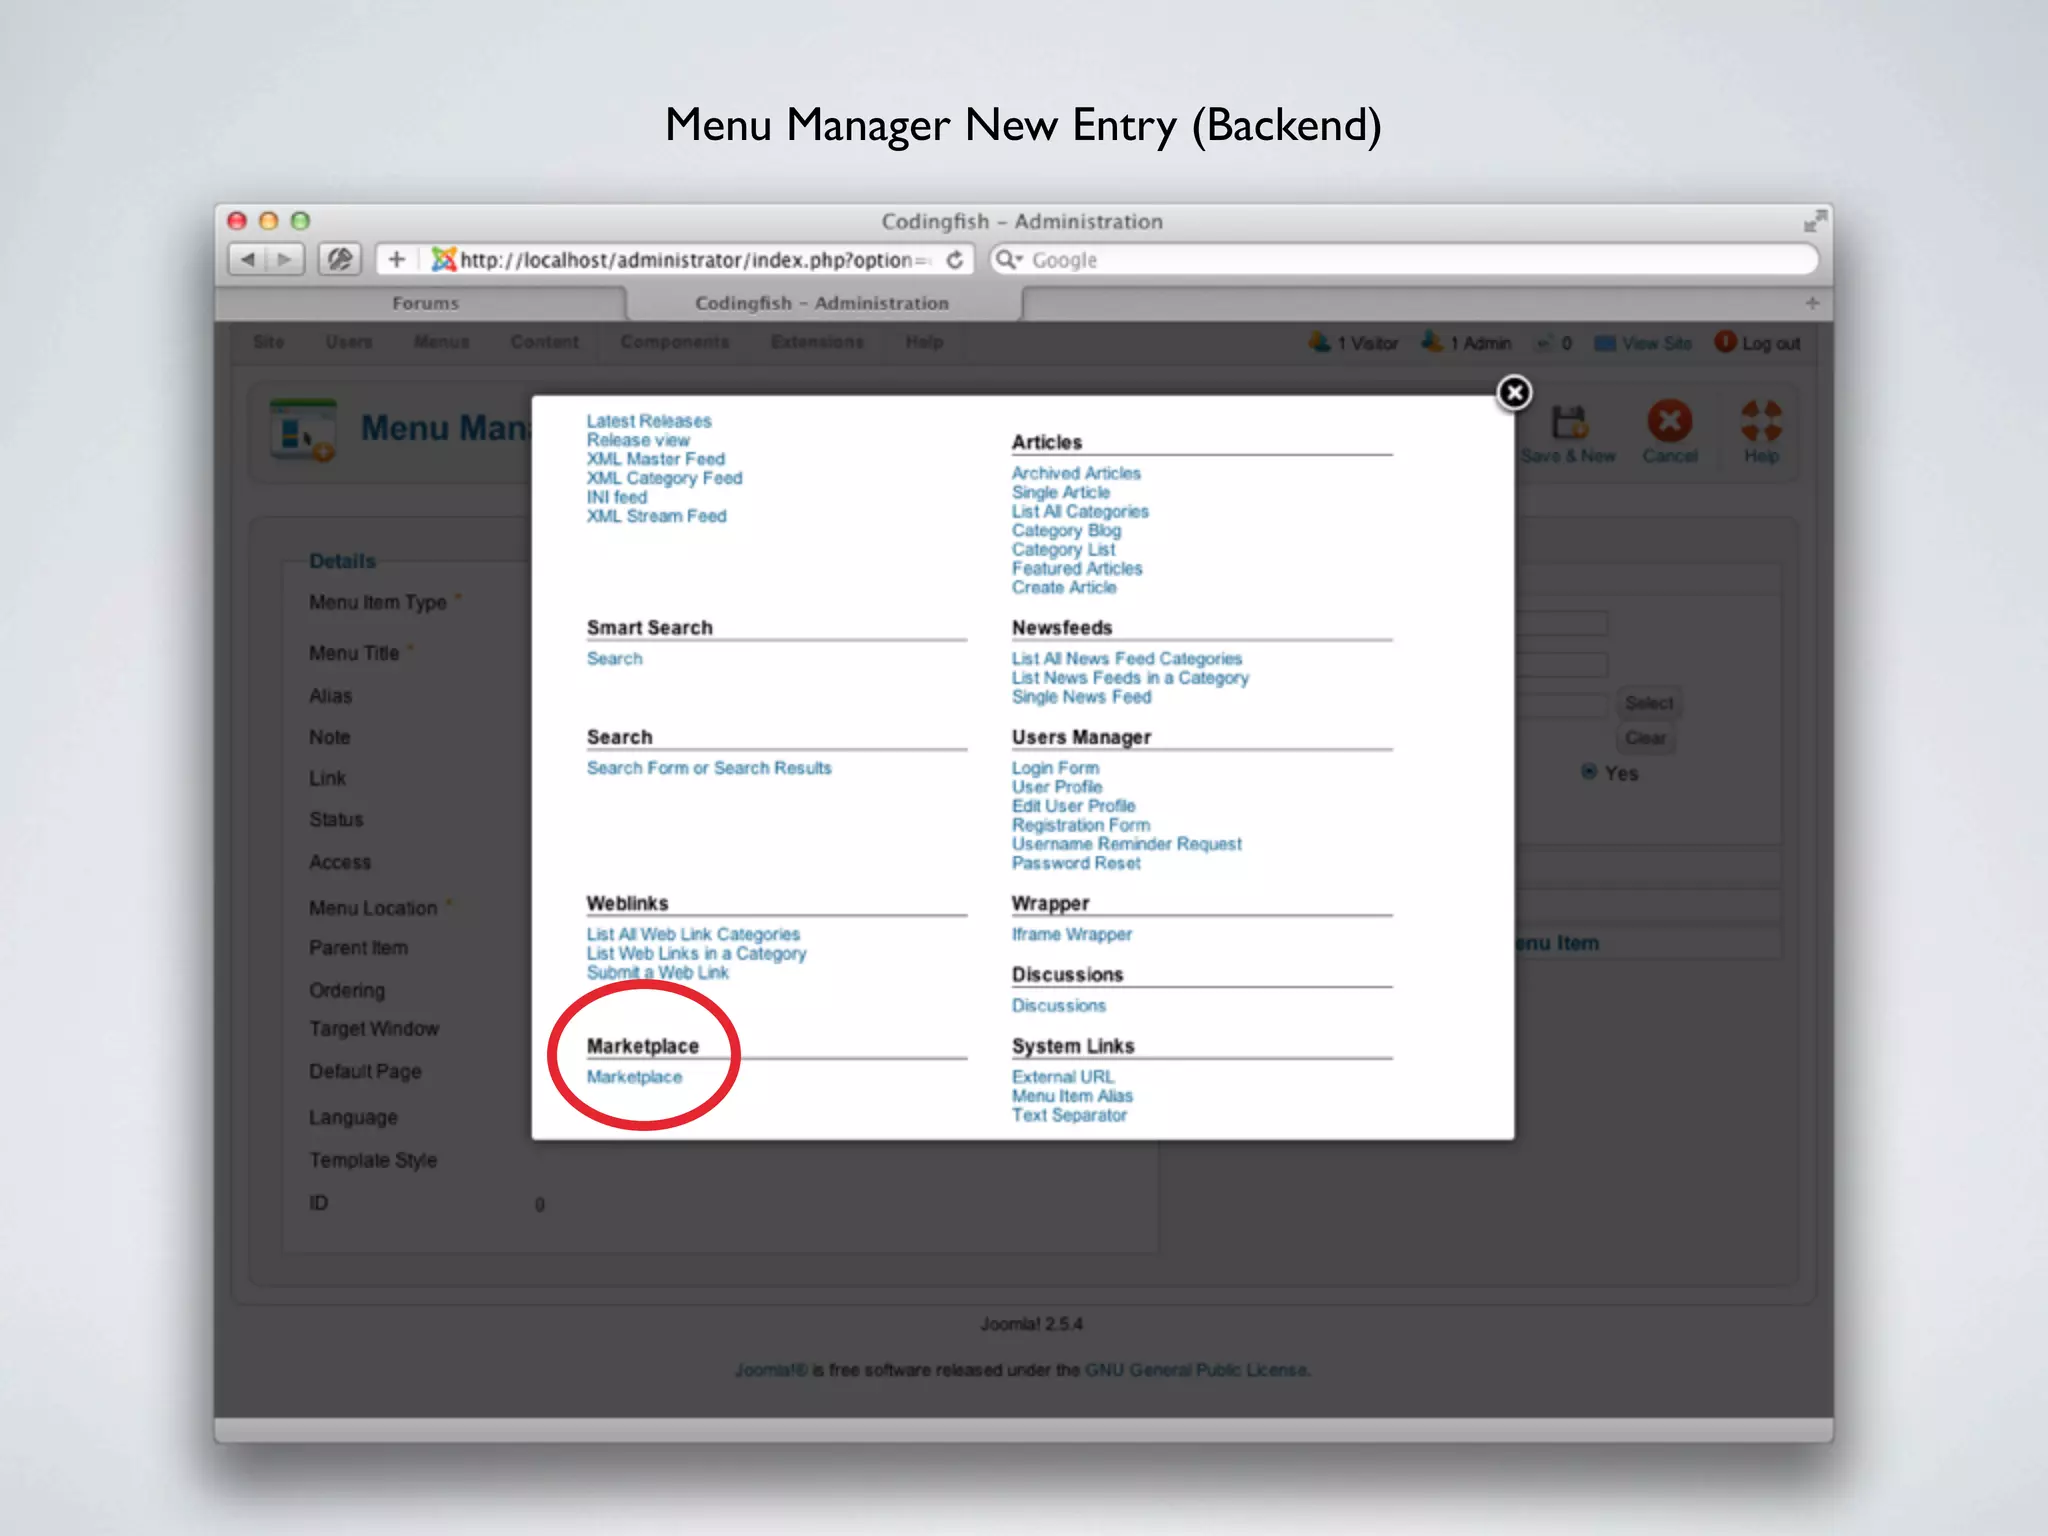The image size is (2048, 1536).
Task: Select Registration Form type
Action: click(1081, 825)
